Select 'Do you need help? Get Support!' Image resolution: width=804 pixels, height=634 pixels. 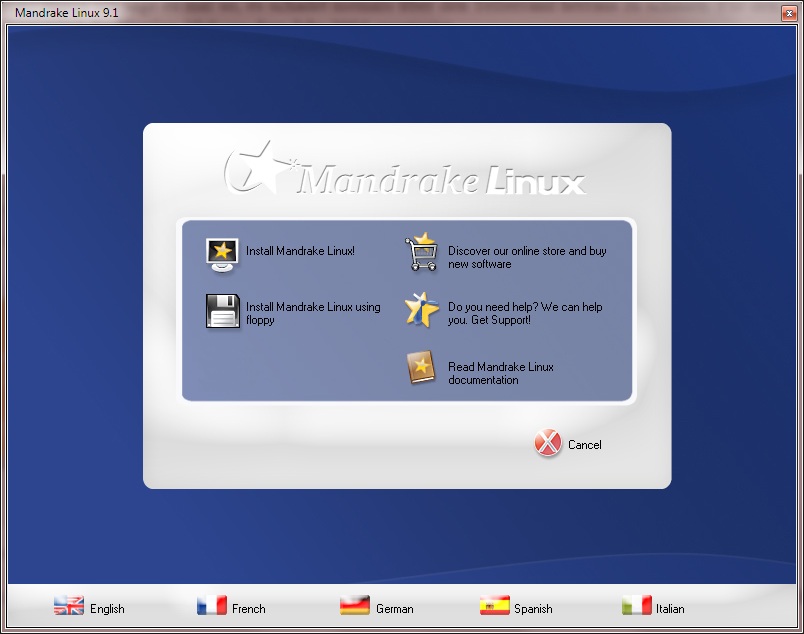point(525,313)
